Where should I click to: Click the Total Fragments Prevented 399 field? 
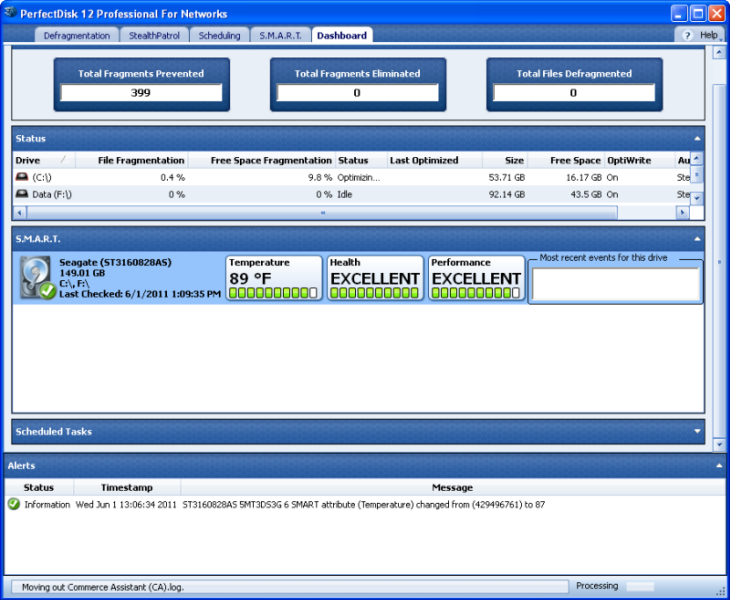coord(141,93)
